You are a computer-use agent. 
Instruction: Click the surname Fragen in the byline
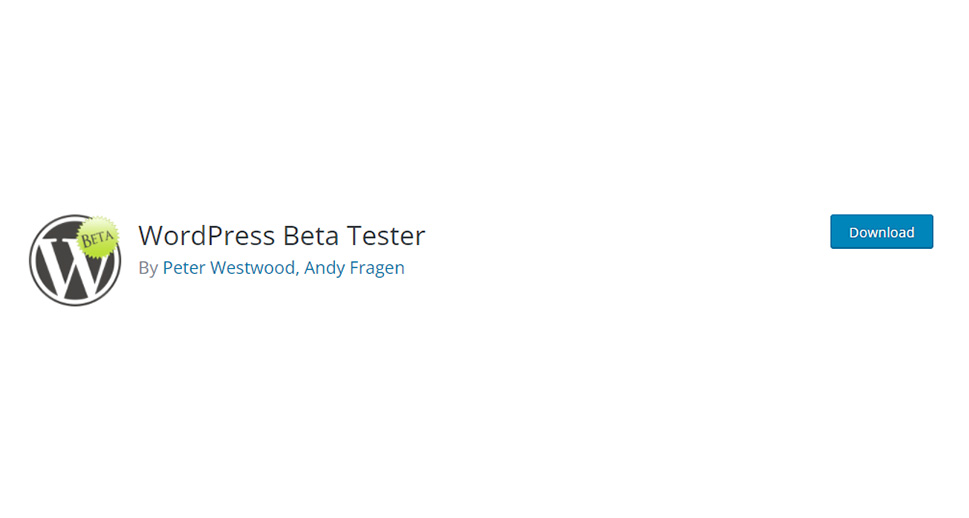tap(377, 268)
